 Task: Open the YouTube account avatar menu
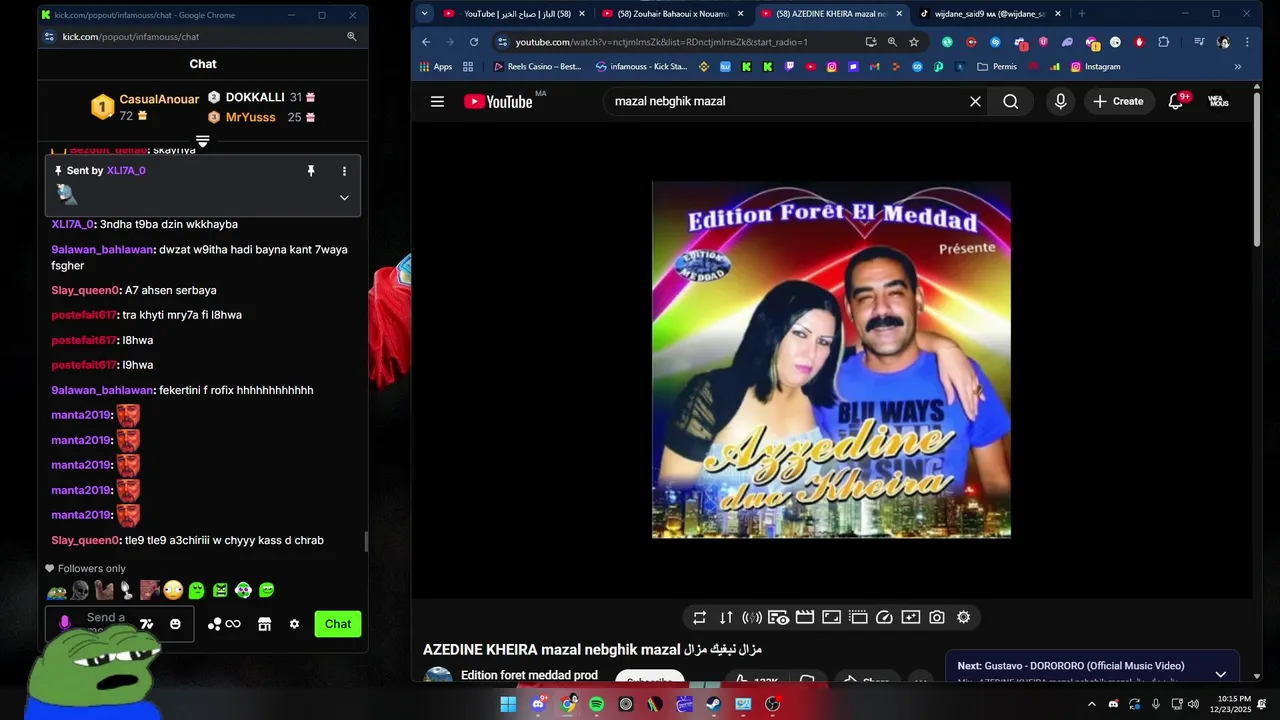(x=1218, y=101)
